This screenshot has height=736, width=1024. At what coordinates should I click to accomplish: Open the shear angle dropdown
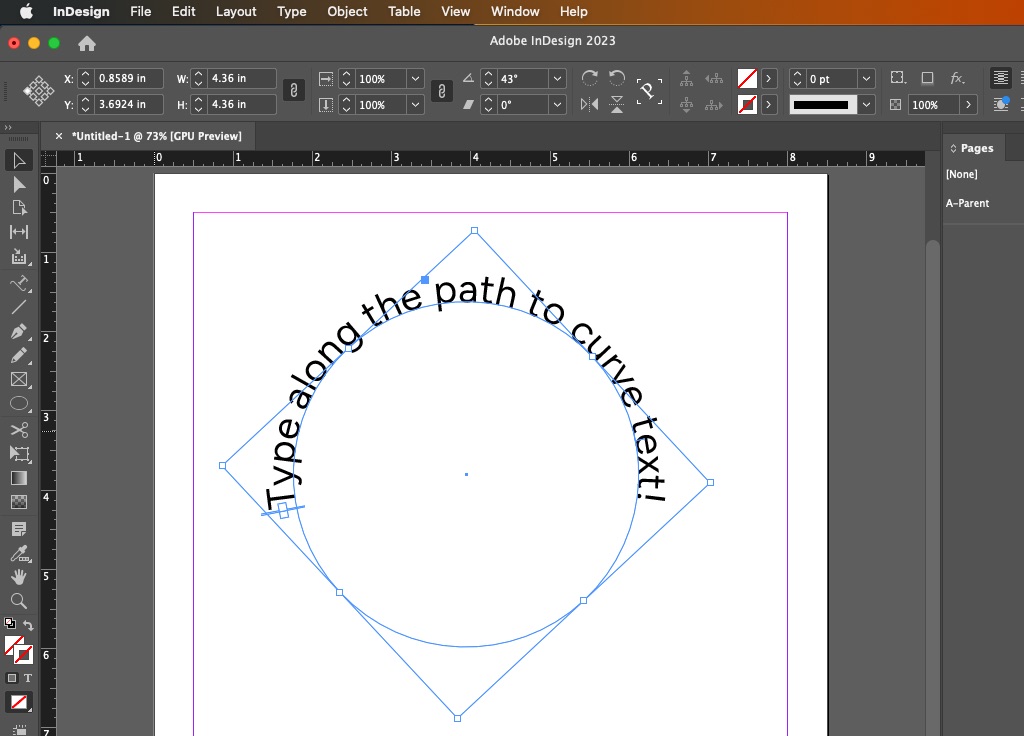click(557, 104)
